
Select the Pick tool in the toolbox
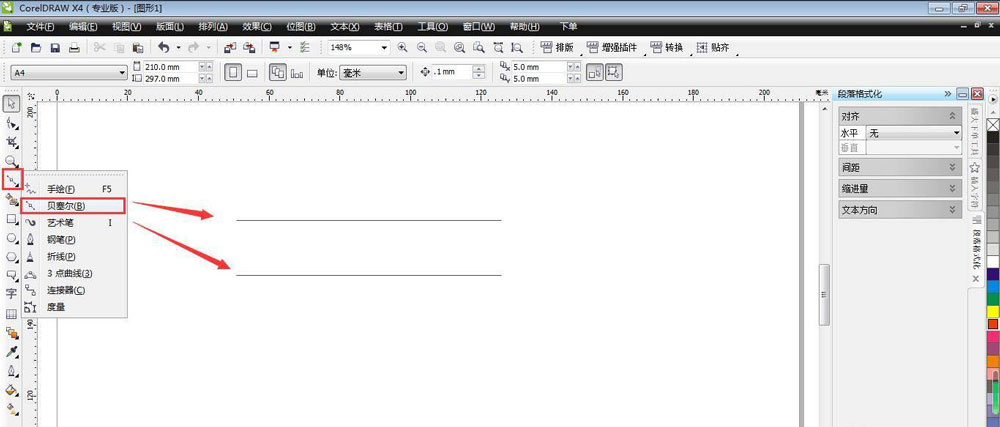pos(11,103)
